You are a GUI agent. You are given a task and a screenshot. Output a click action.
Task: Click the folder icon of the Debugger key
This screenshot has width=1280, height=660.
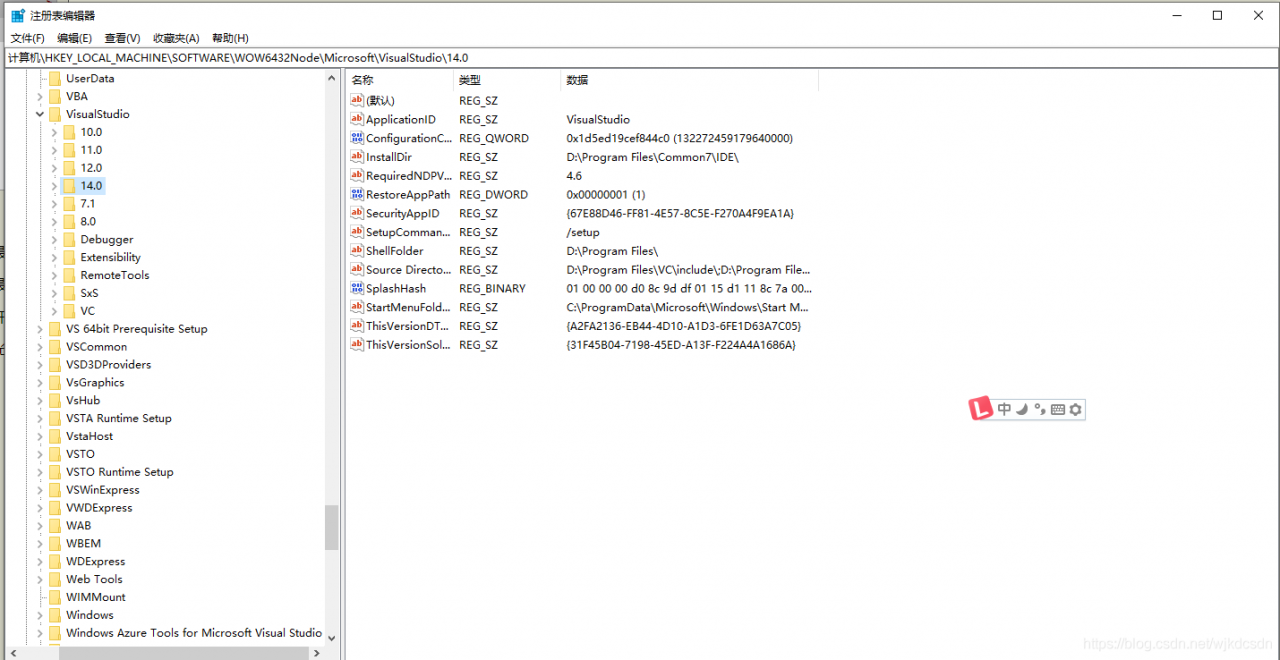pos(69,239)
